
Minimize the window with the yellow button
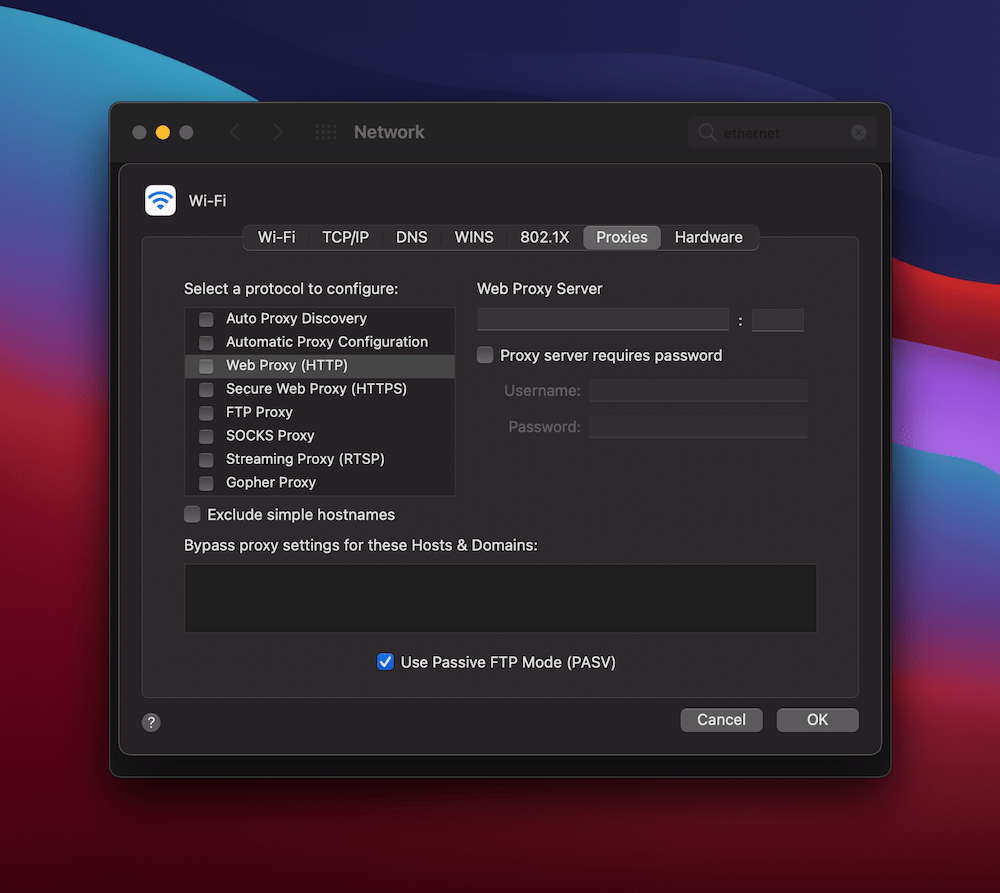click(163, 132)
